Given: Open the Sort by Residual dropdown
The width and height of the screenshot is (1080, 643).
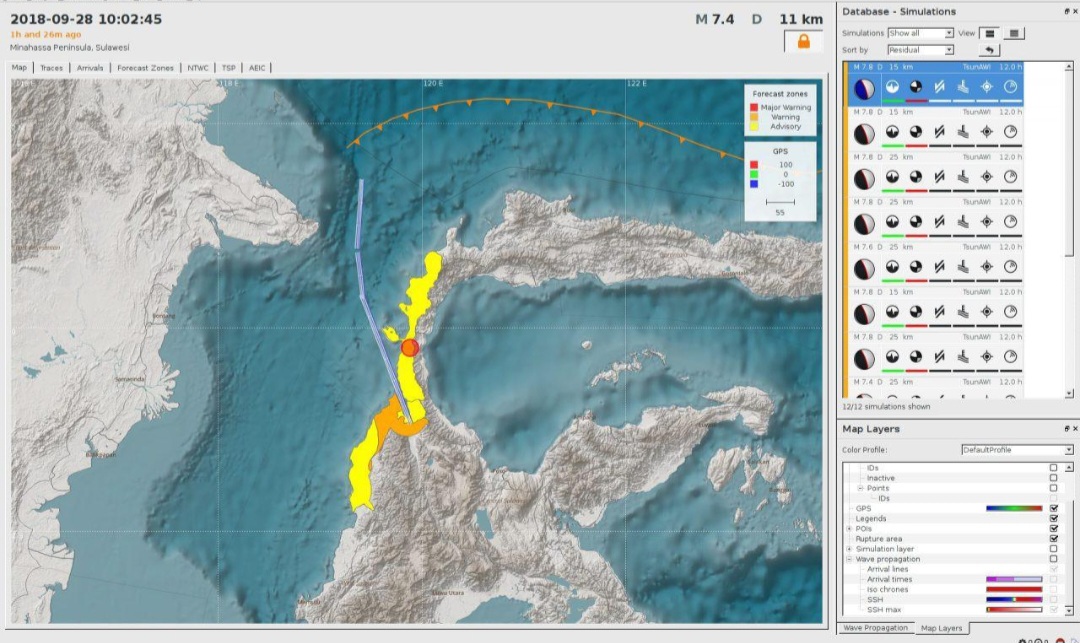Looking at the screenshot, I should coord(920,50).
